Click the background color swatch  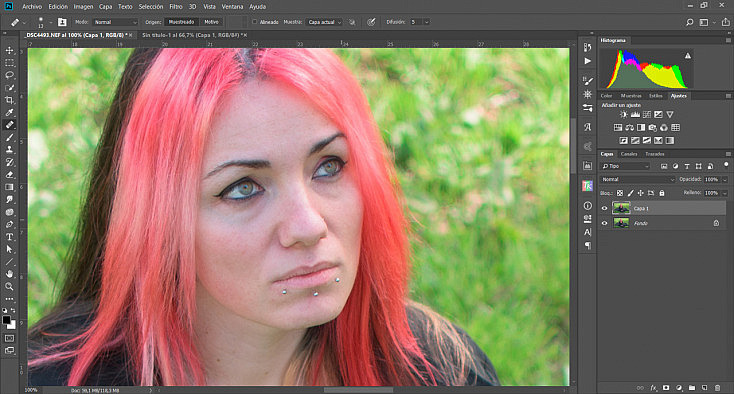[x=12, y=325]
